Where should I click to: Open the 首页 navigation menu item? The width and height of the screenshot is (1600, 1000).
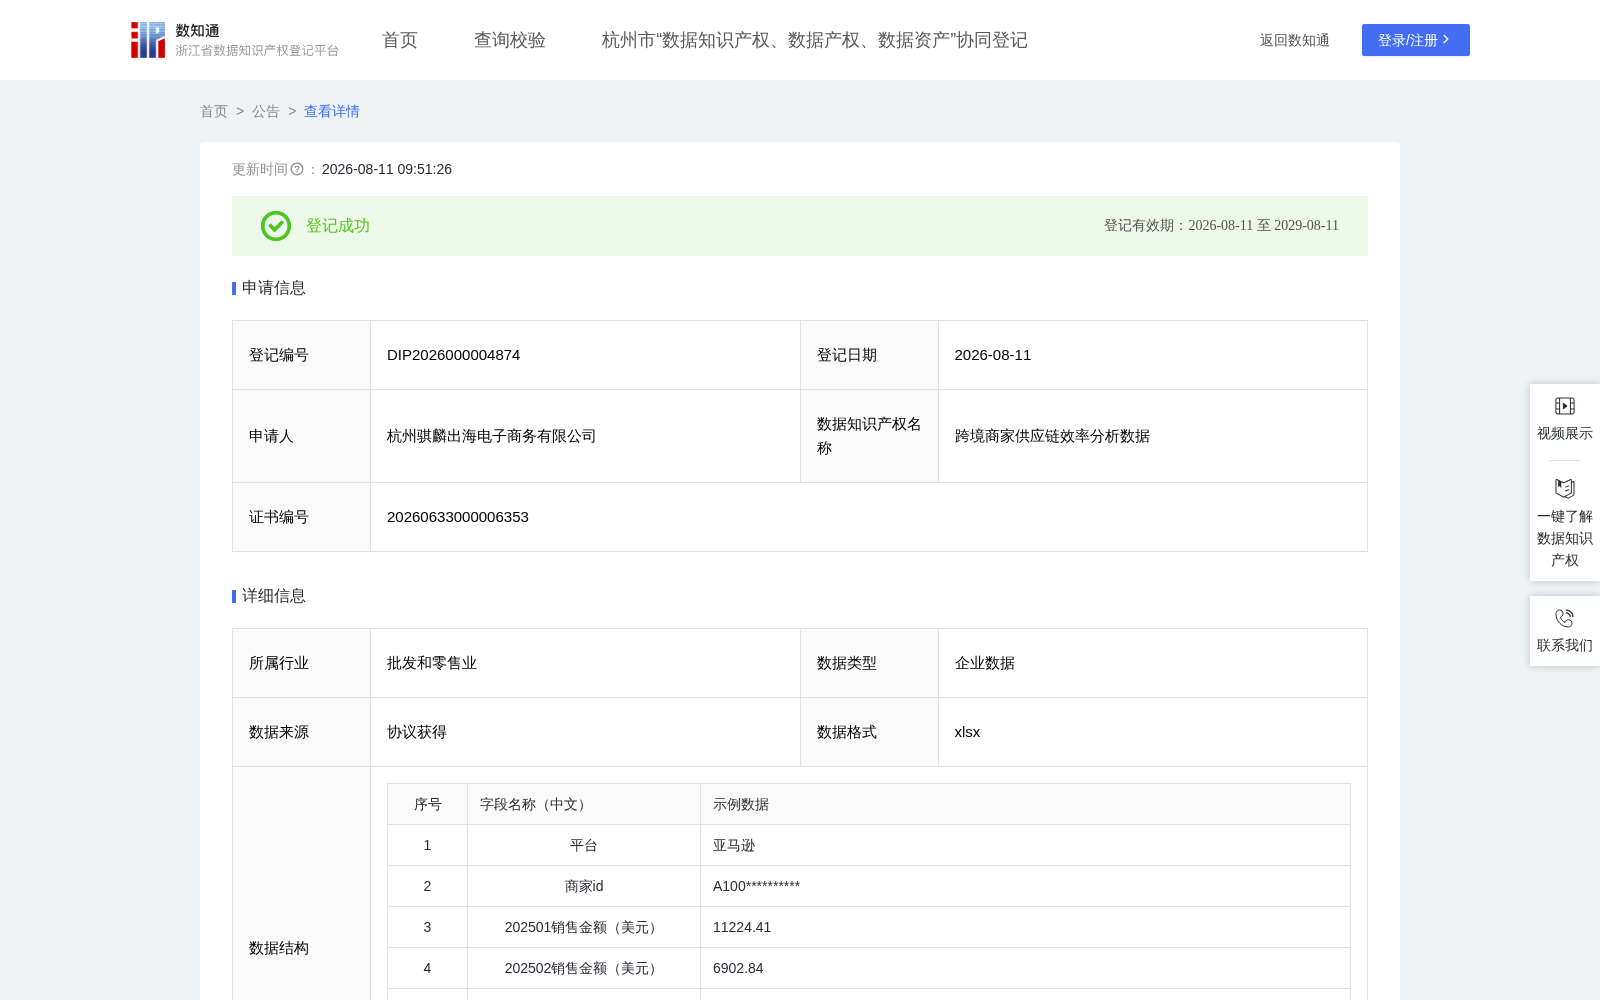pyautogui.click(x=400, y=40)
